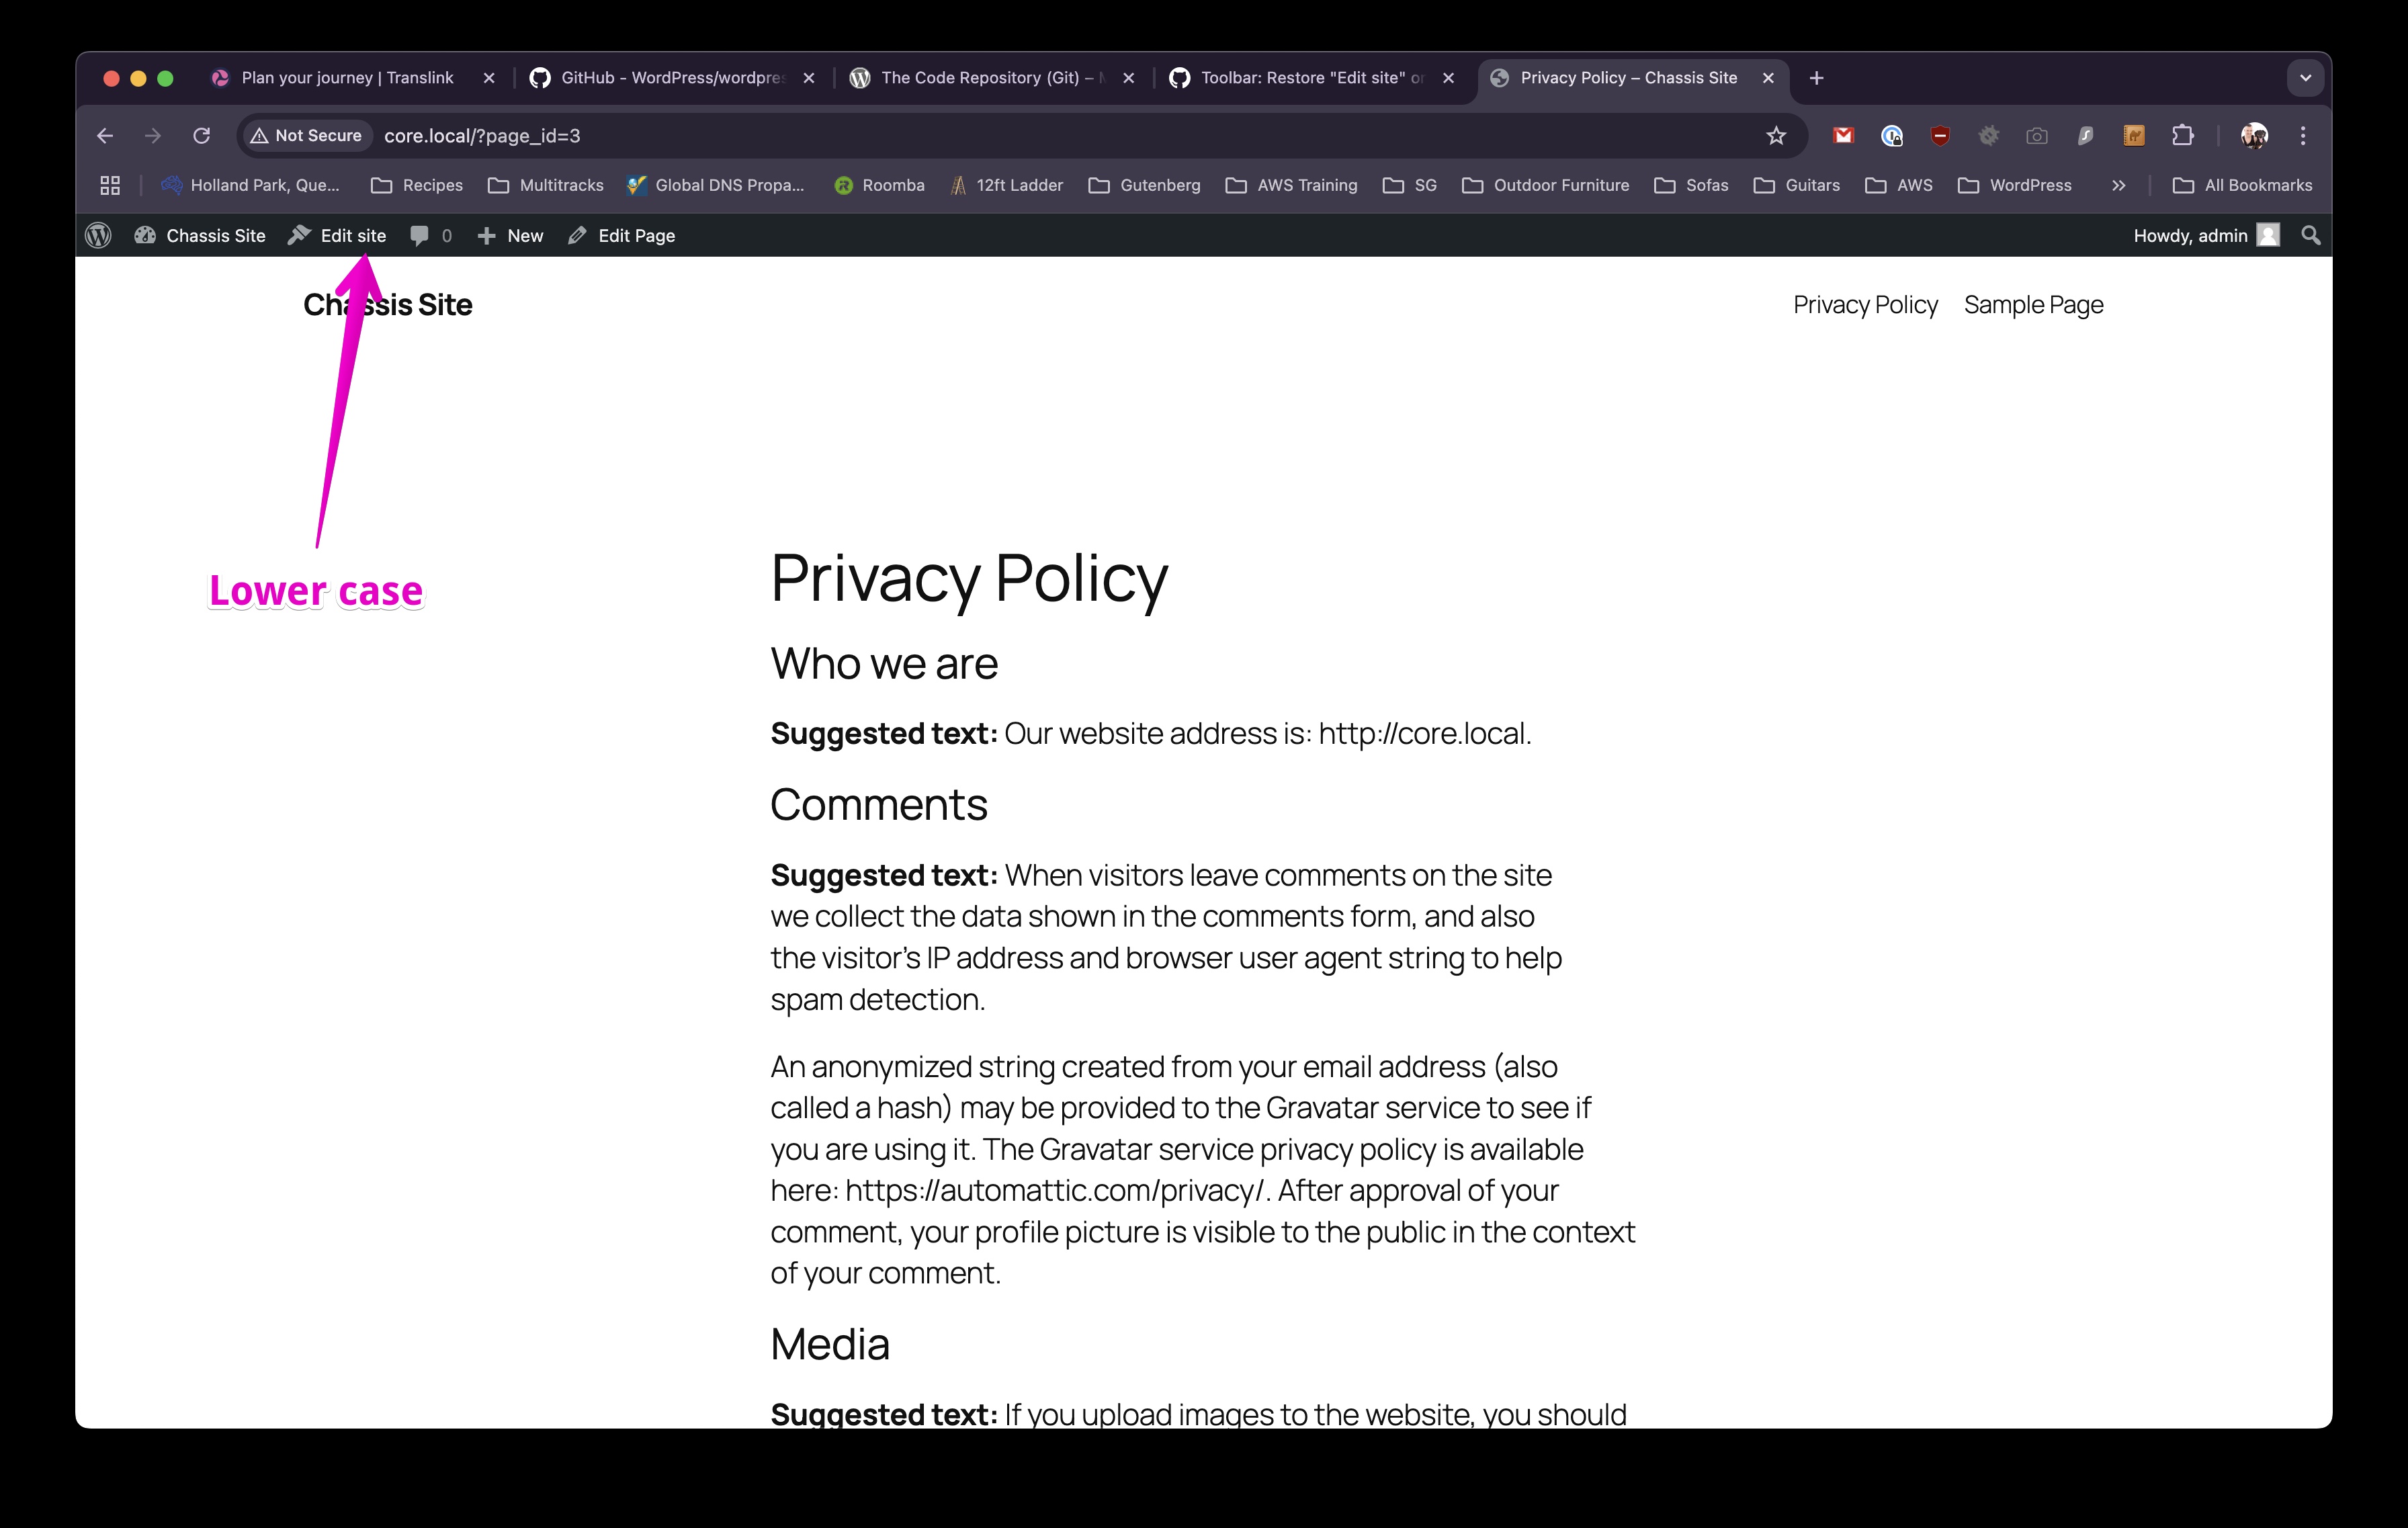Viewport: 2408px width, 1528px height.
Task: Expand the Recipes bookmark folder
Action: pyautogui.click(x=417, y=185)
